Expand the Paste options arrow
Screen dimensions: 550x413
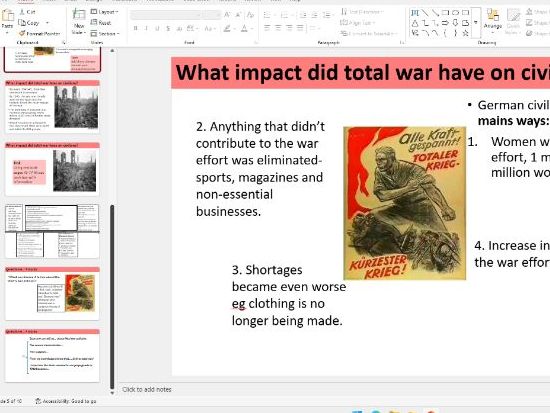(7, 33)
